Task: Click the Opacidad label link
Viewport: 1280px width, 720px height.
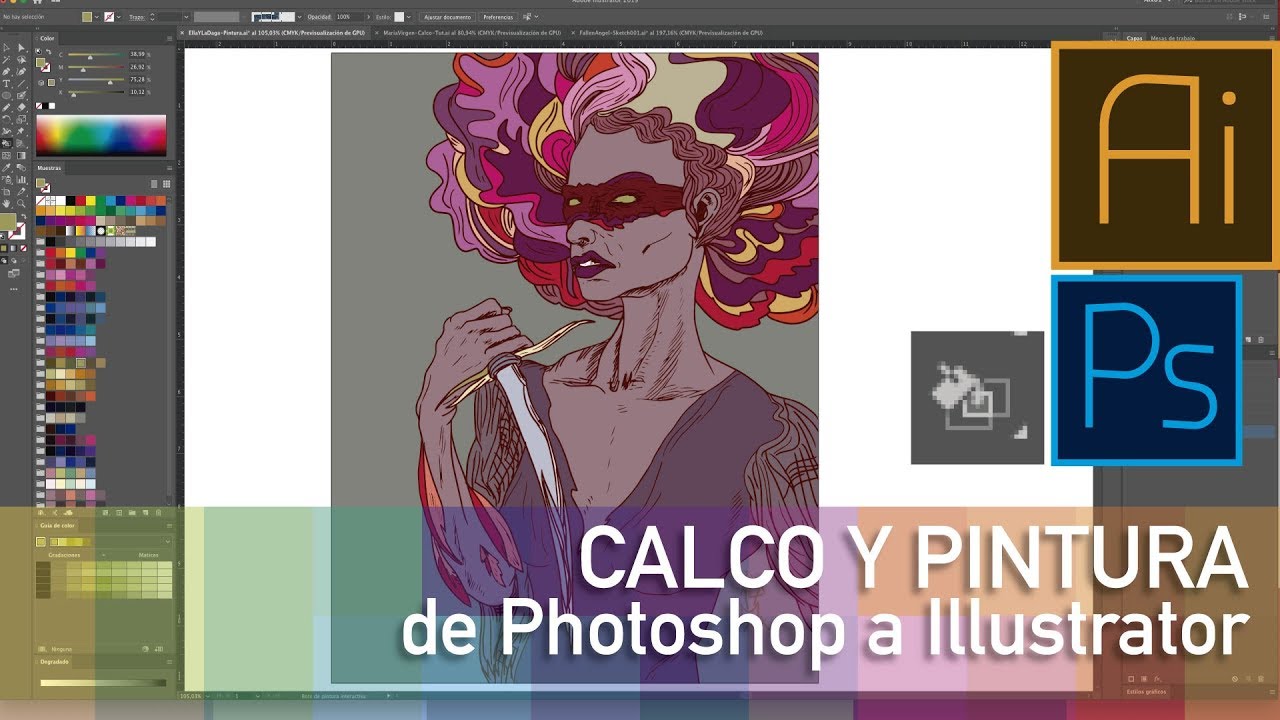Action: point(319,17)
